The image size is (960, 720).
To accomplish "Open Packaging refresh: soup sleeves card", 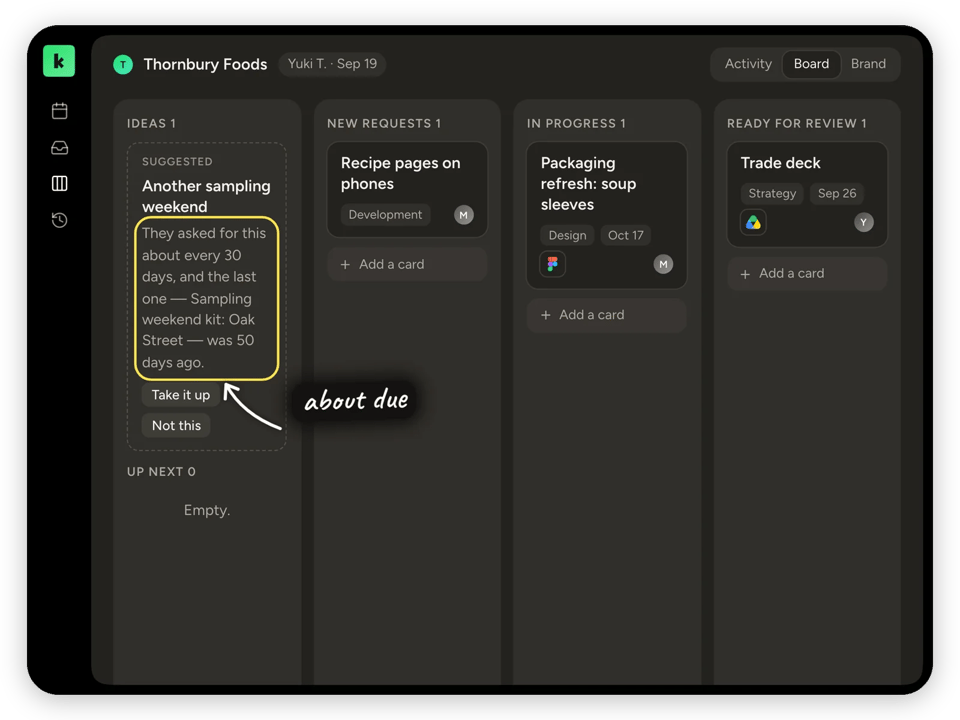I will pos(607,215).
